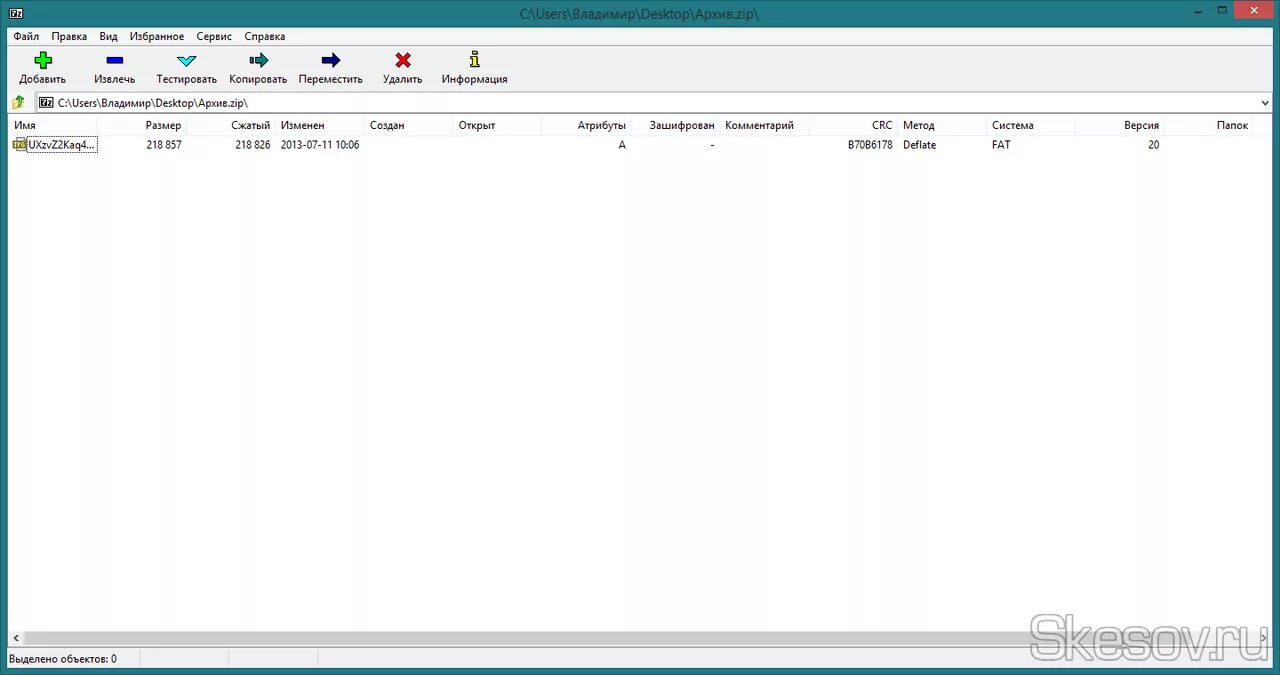The height and width of the screenshot is (675, 1280).
Task: Click the scrollbar right arrow
Action: [1264, 638]
